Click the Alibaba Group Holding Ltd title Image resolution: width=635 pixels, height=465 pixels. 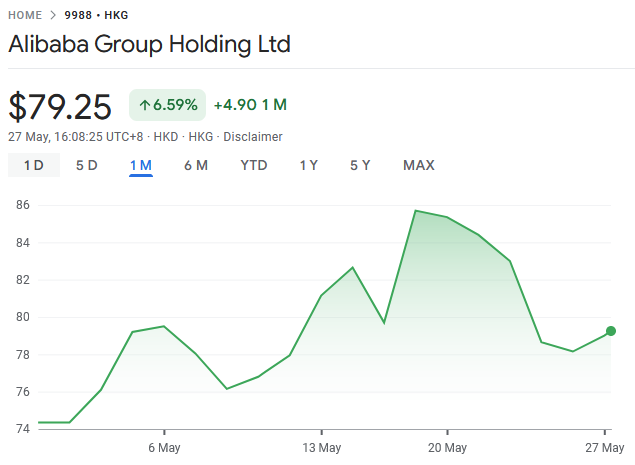pos(149,45)
